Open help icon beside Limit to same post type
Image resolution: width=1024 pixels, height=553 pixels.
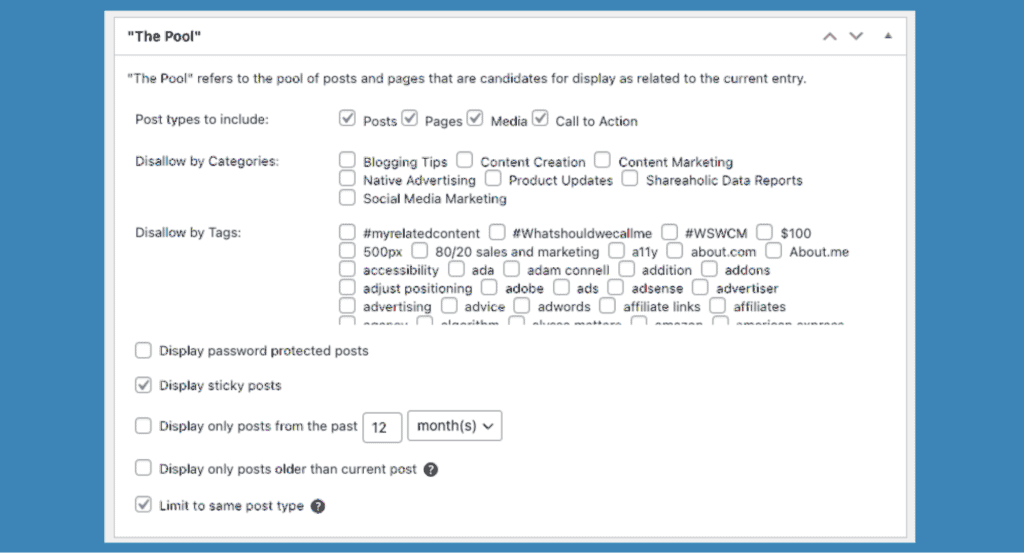(x=318, y=506)
